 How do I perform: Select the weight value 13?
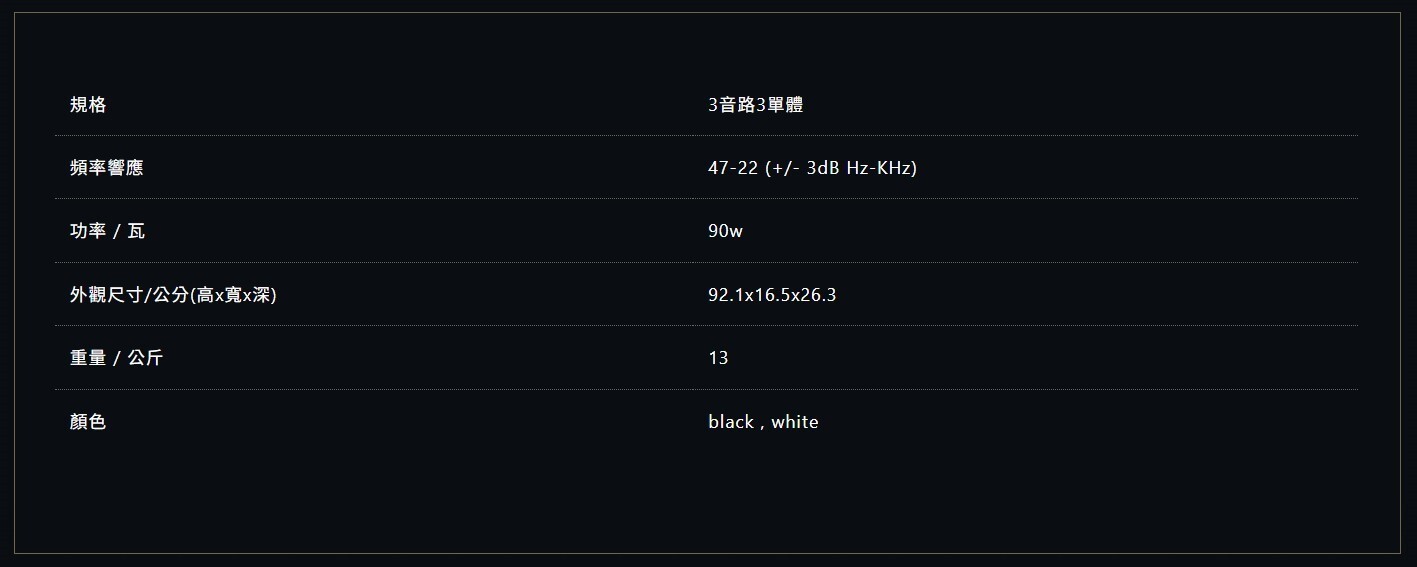[718, 358]
